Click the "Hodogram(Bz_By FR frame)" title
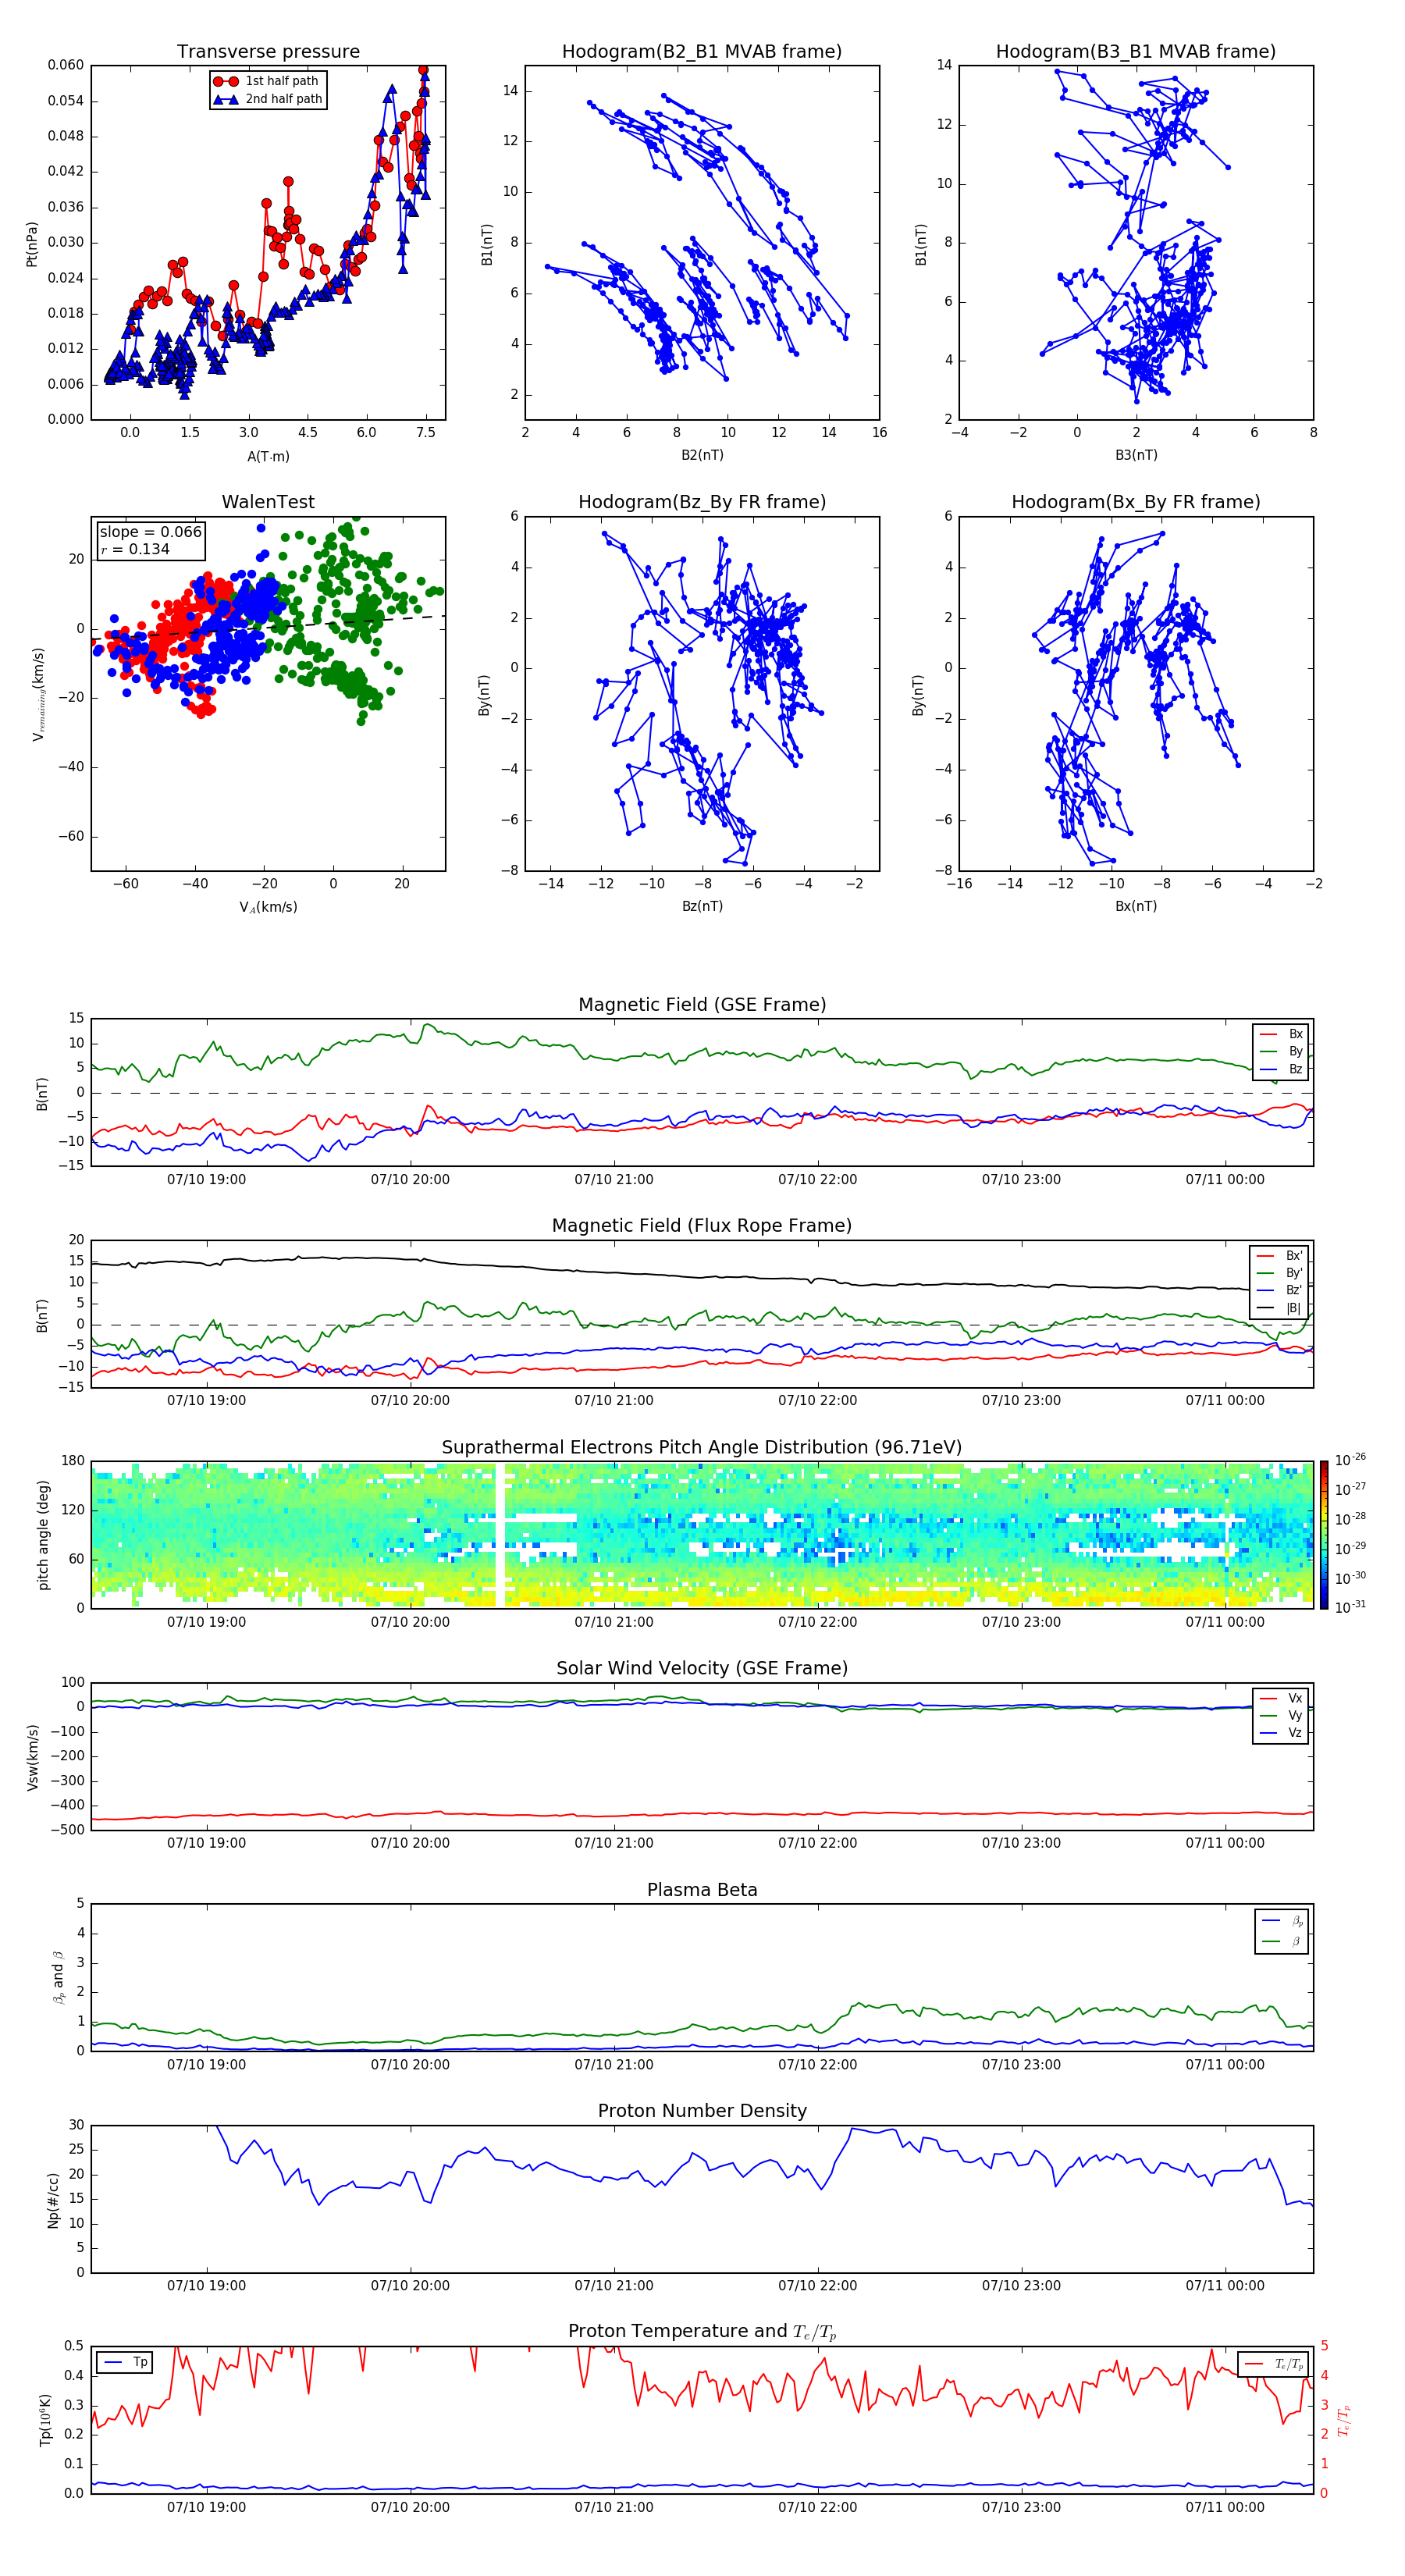The image size is (1405, 2576). 702,502
